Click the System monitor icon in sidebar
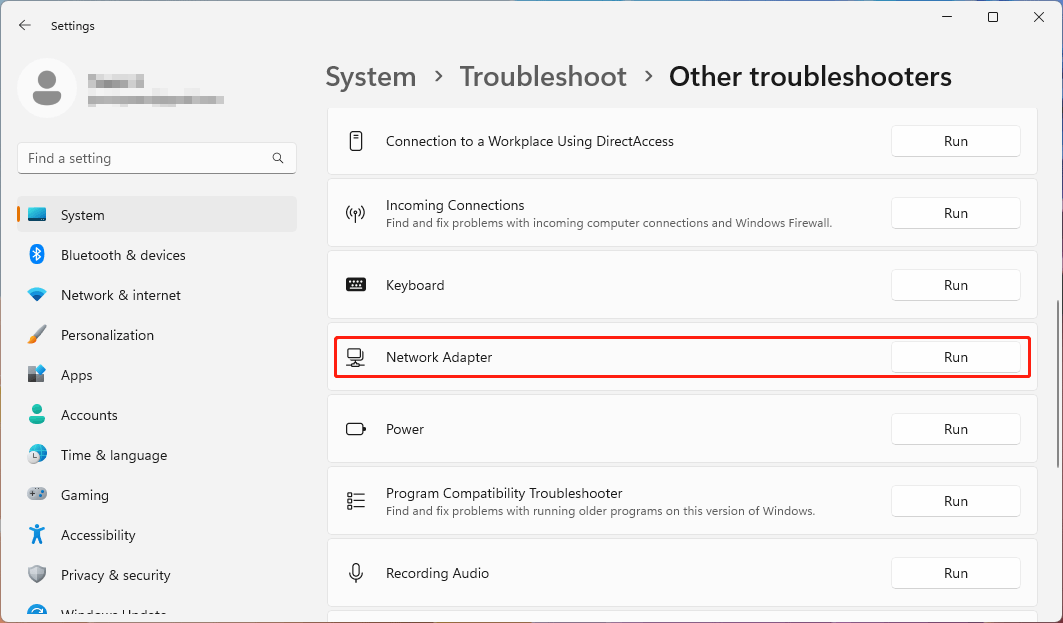 coord(37,215)
